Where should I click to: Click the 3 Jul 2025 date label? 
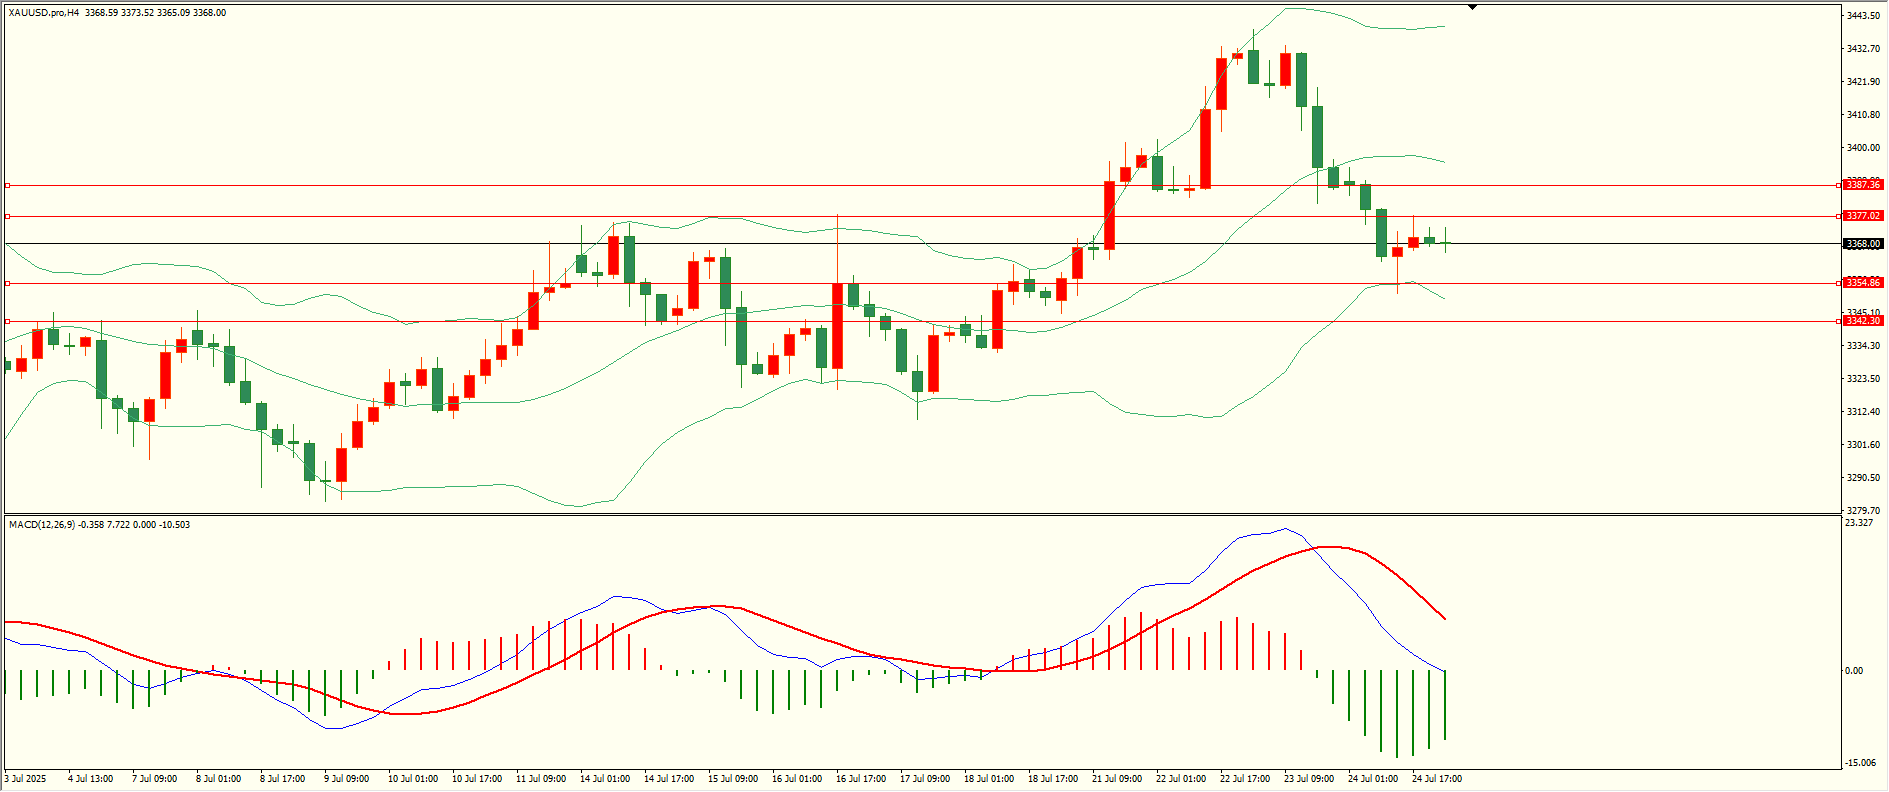pos(26,779)
